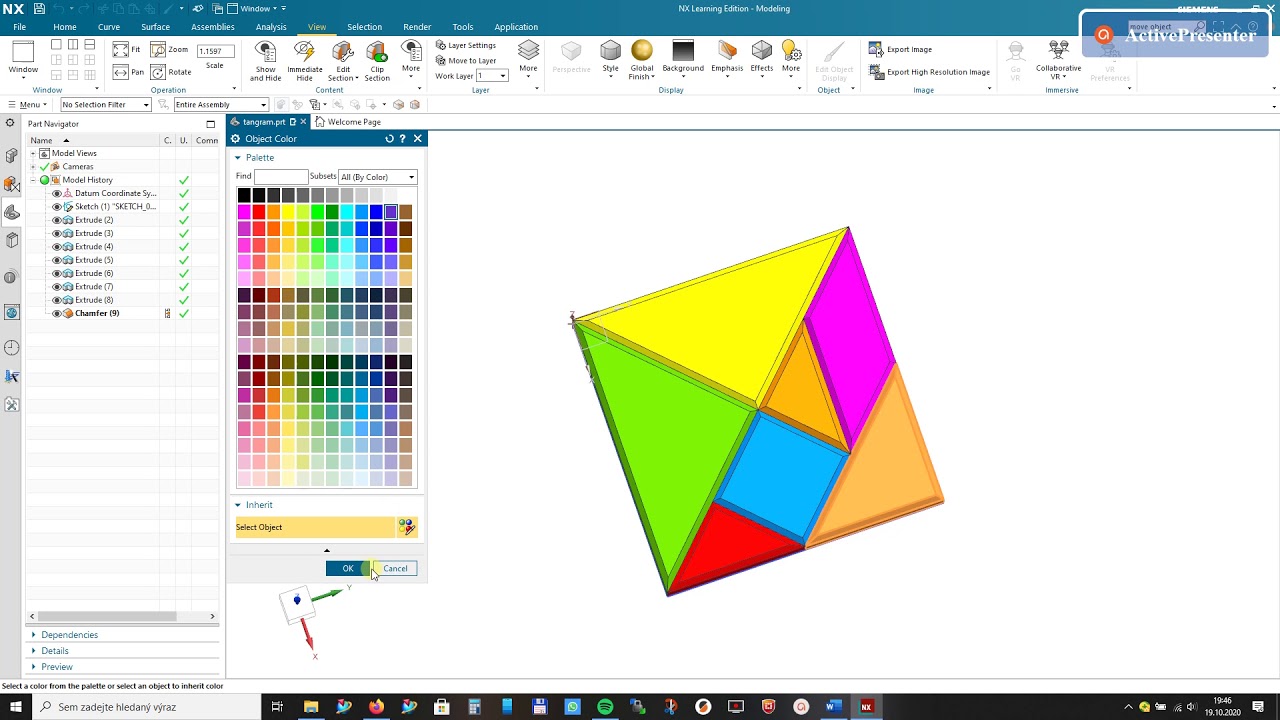Click the Inherit color picker icon
The image size is (1280, 720).
point(407,527)
